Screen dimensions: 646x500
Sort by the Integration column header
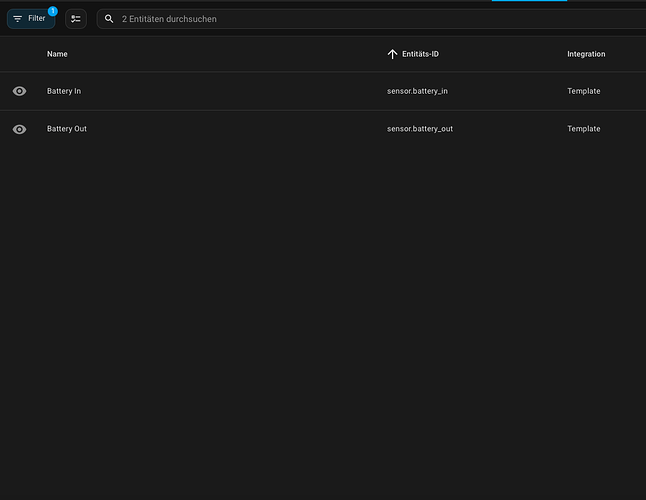[x=586, y=54]
